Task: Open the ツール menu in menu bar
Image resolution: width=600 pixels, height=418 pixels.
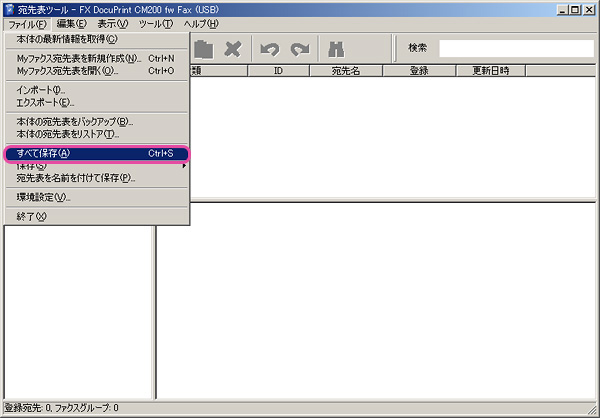Action: [x=155, y=23]
